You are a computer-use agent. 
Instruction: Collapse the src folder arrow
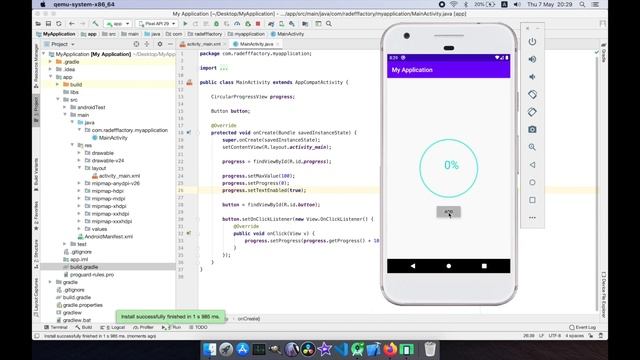click(58, 100)
